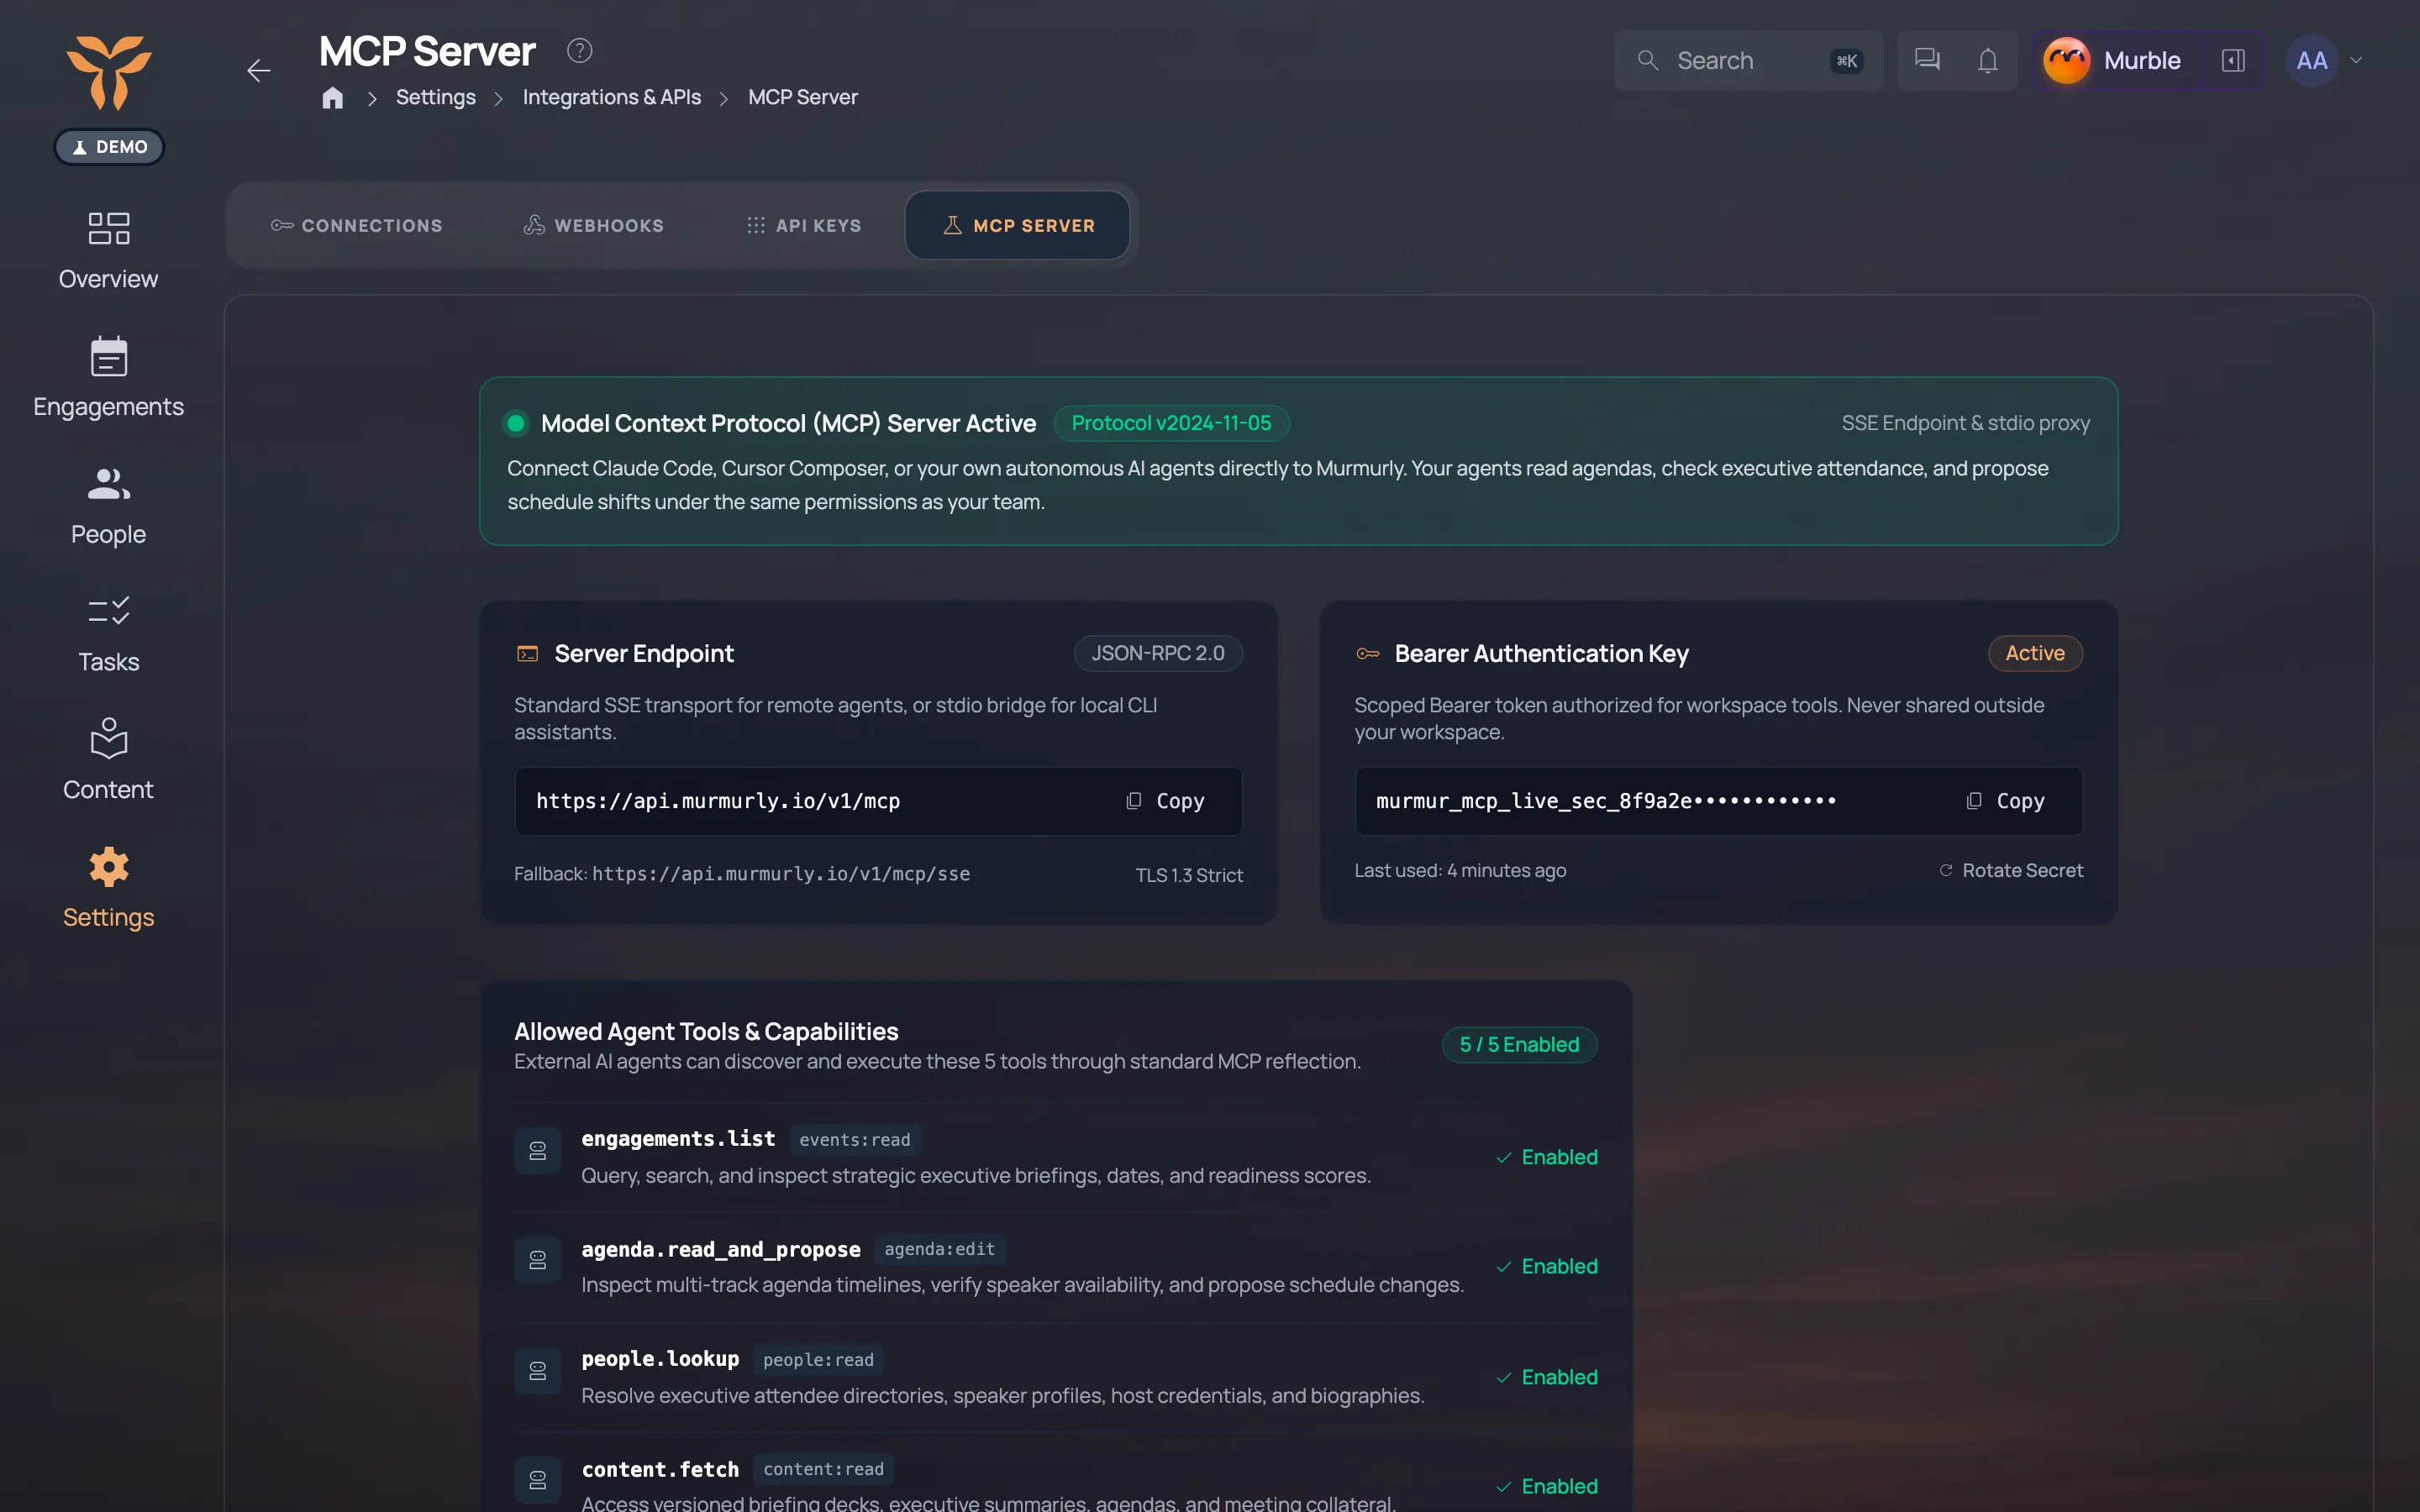The height and width of the screenshot is (1512, 2420).
Task: Toggle Enabled for engagements.list tool
Action: (x=1547, y=1157)
